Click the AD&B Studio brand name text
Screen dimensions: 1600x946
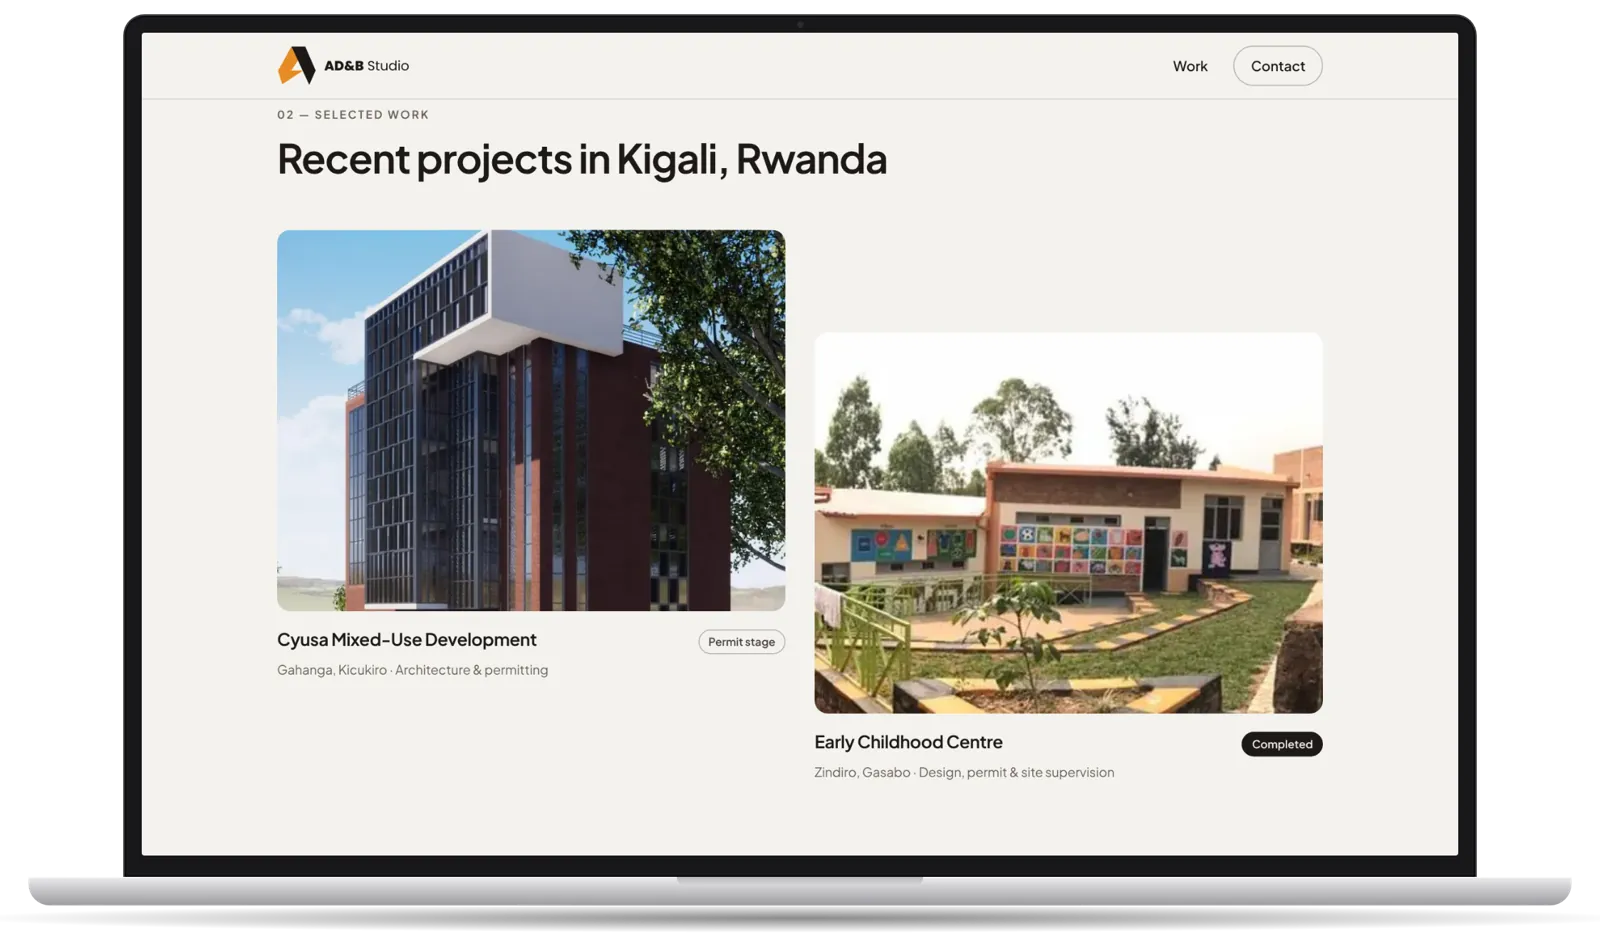coord(366,66)
